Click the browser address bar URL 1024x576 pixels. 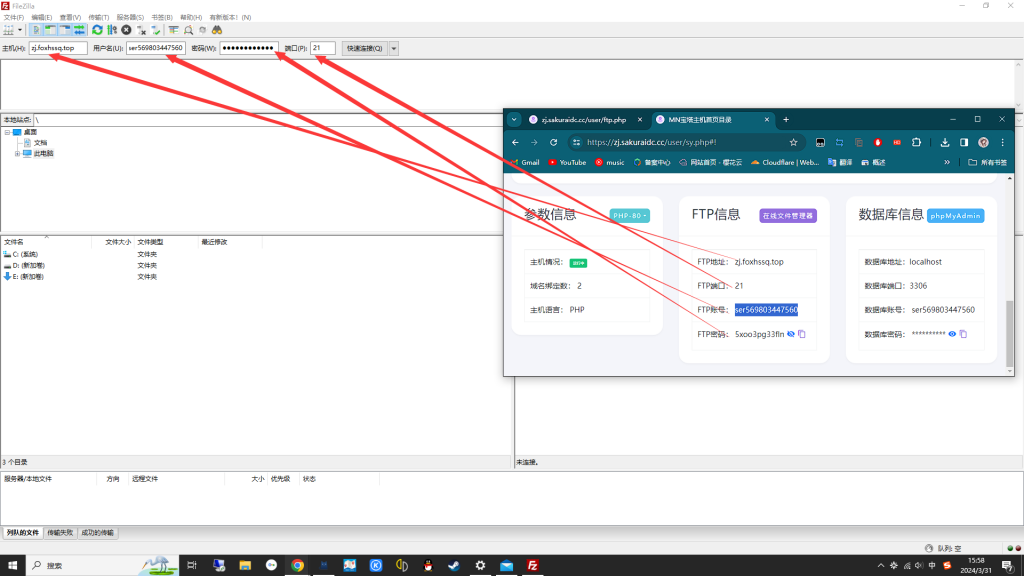click(x=651, y=142)
